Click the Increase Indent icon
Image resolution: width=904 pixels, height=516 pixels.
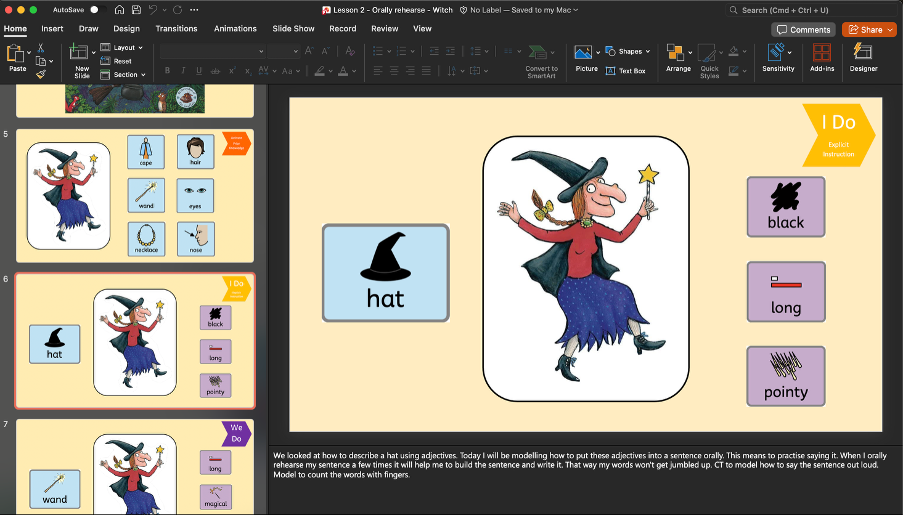coord(450,51)
